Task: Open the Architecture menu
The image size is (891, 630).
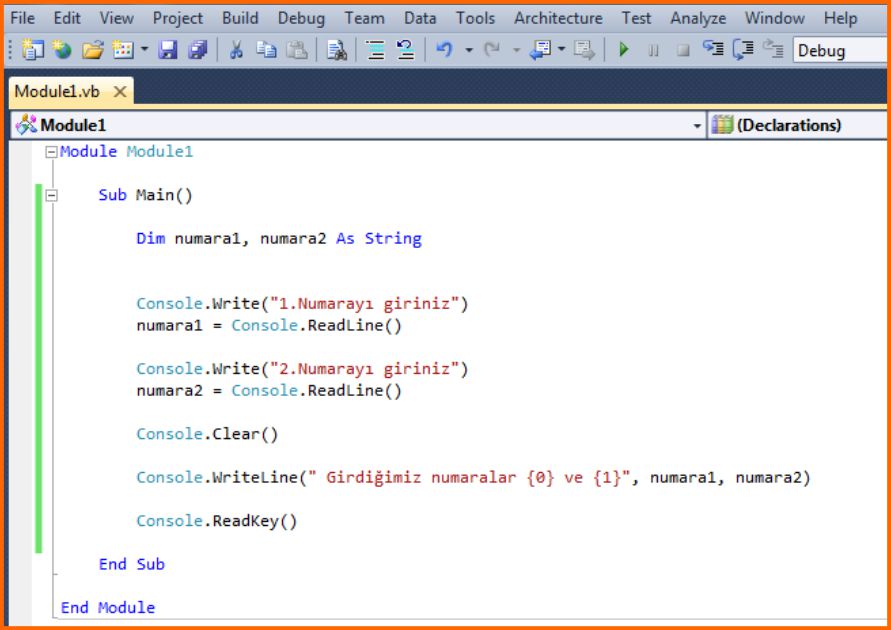Action: click(x=558, y=18)
